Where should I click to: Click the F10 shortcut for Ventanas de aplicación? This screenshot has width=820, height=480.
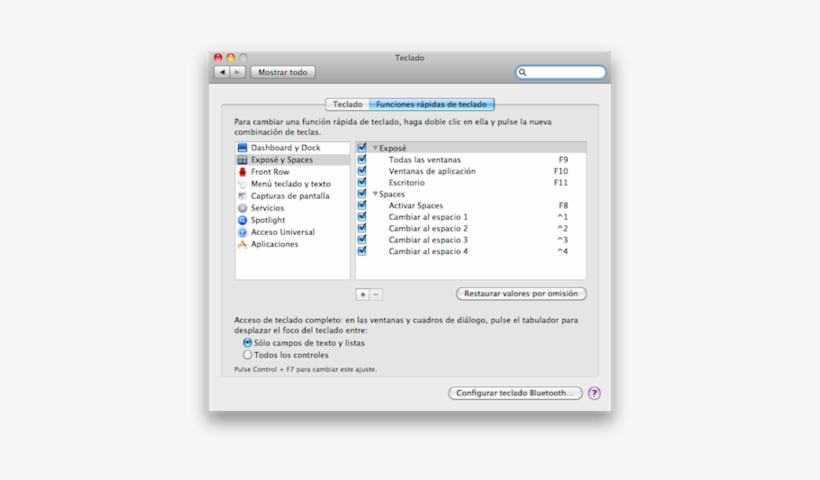[561, 172]
